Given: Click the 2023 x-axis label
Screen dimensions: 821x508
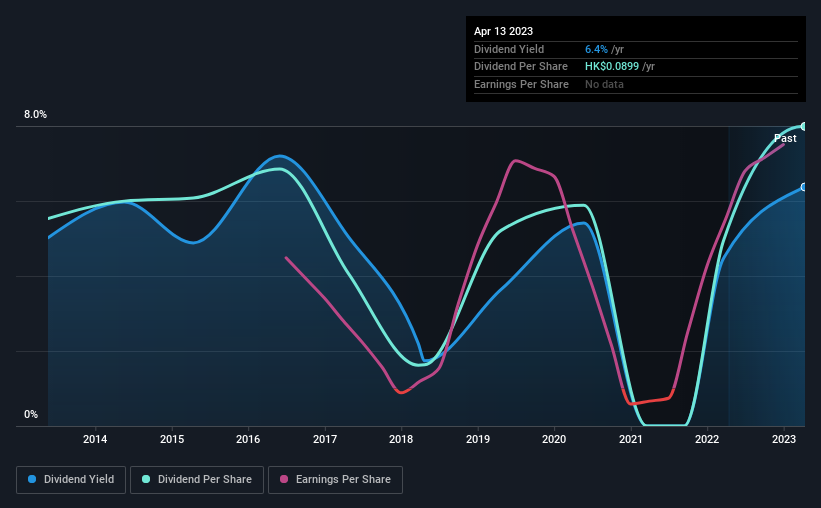Looking at the screenshot, I should tap(784, 439).
